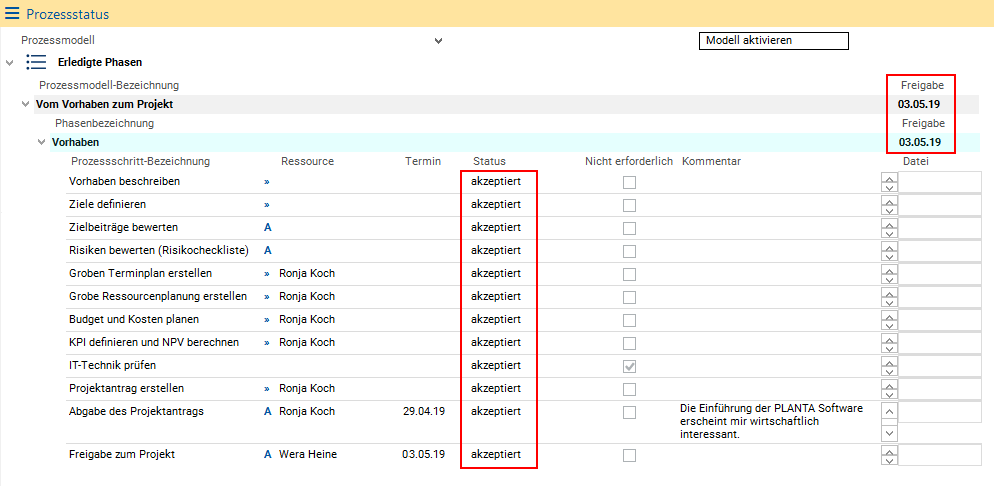Click the KPI definieren und NPV berechnen step

tap(154, 342)
